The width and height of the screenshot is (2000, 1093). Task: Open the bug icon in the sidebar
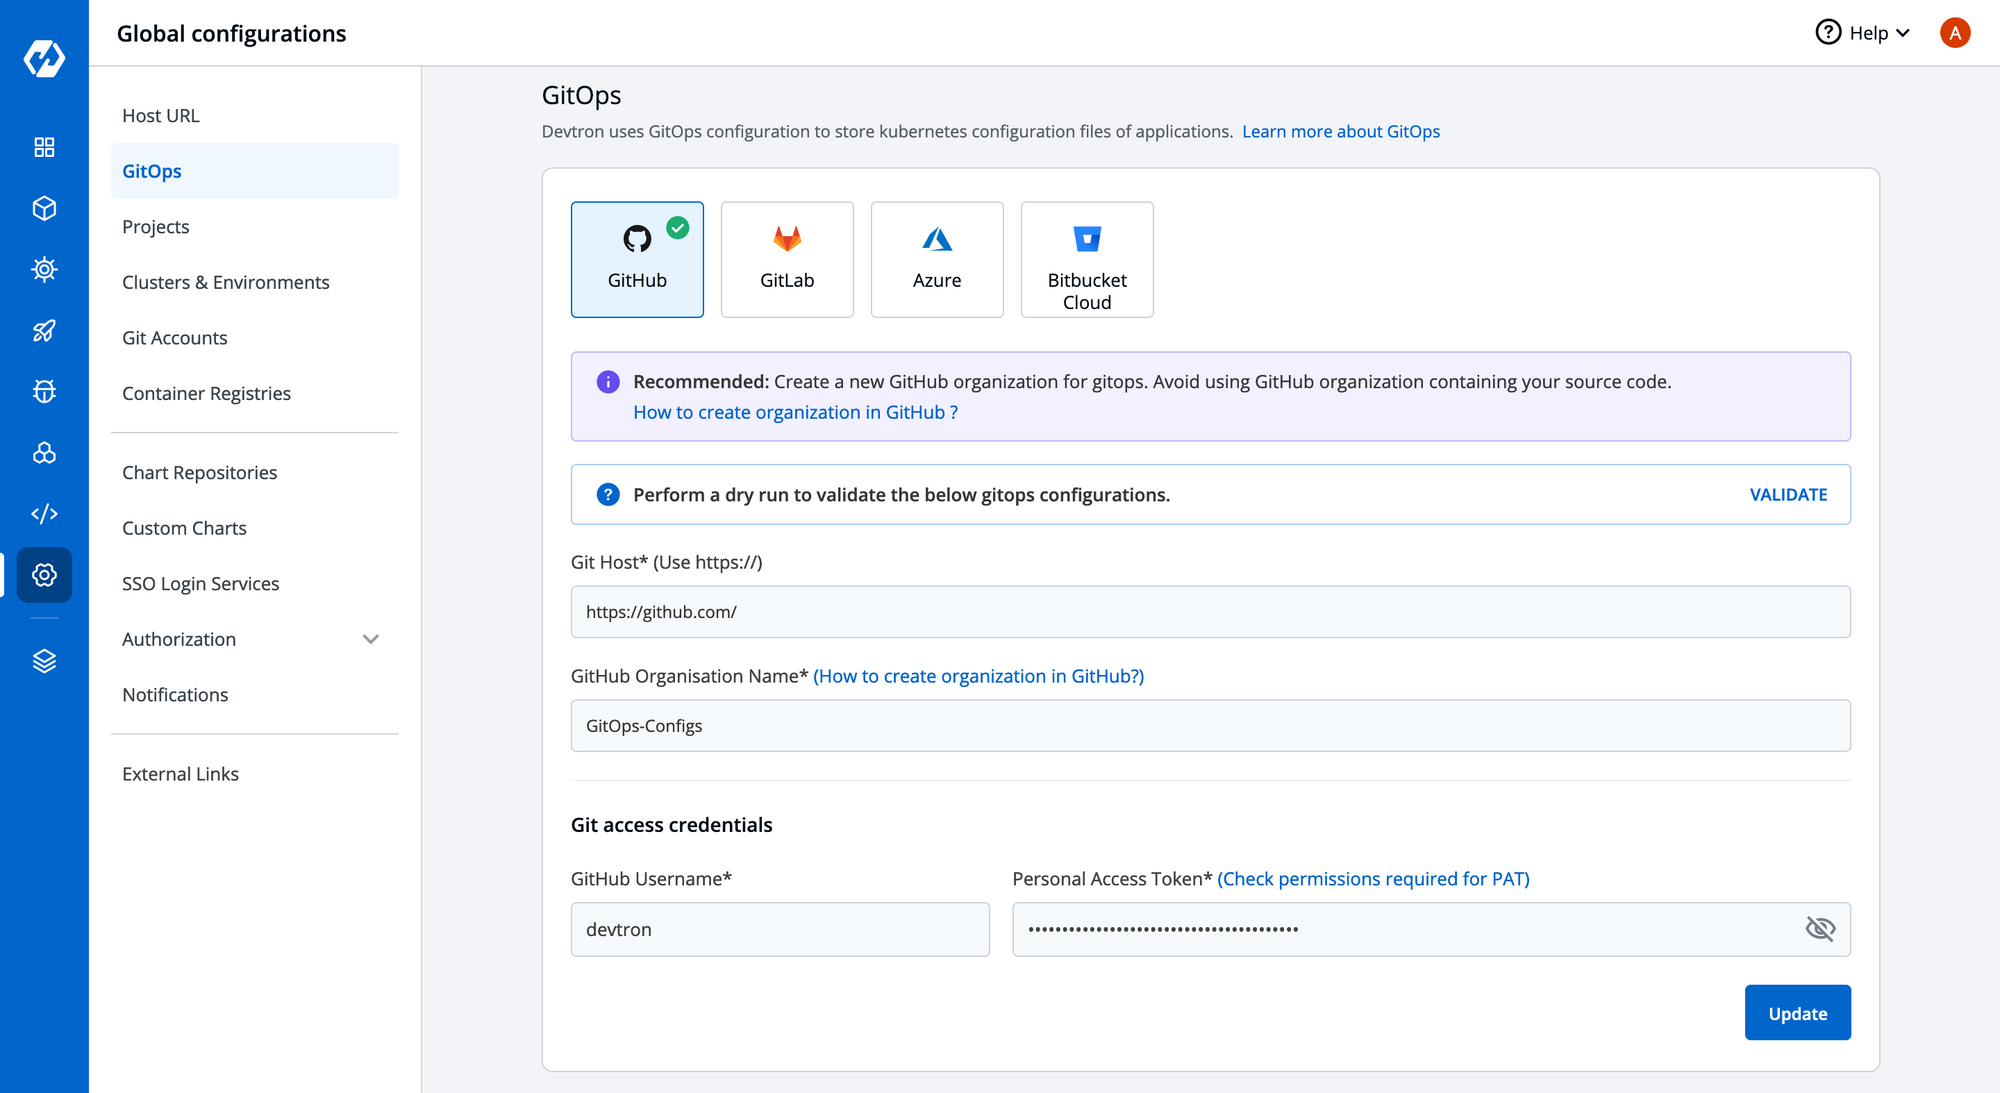44,392
